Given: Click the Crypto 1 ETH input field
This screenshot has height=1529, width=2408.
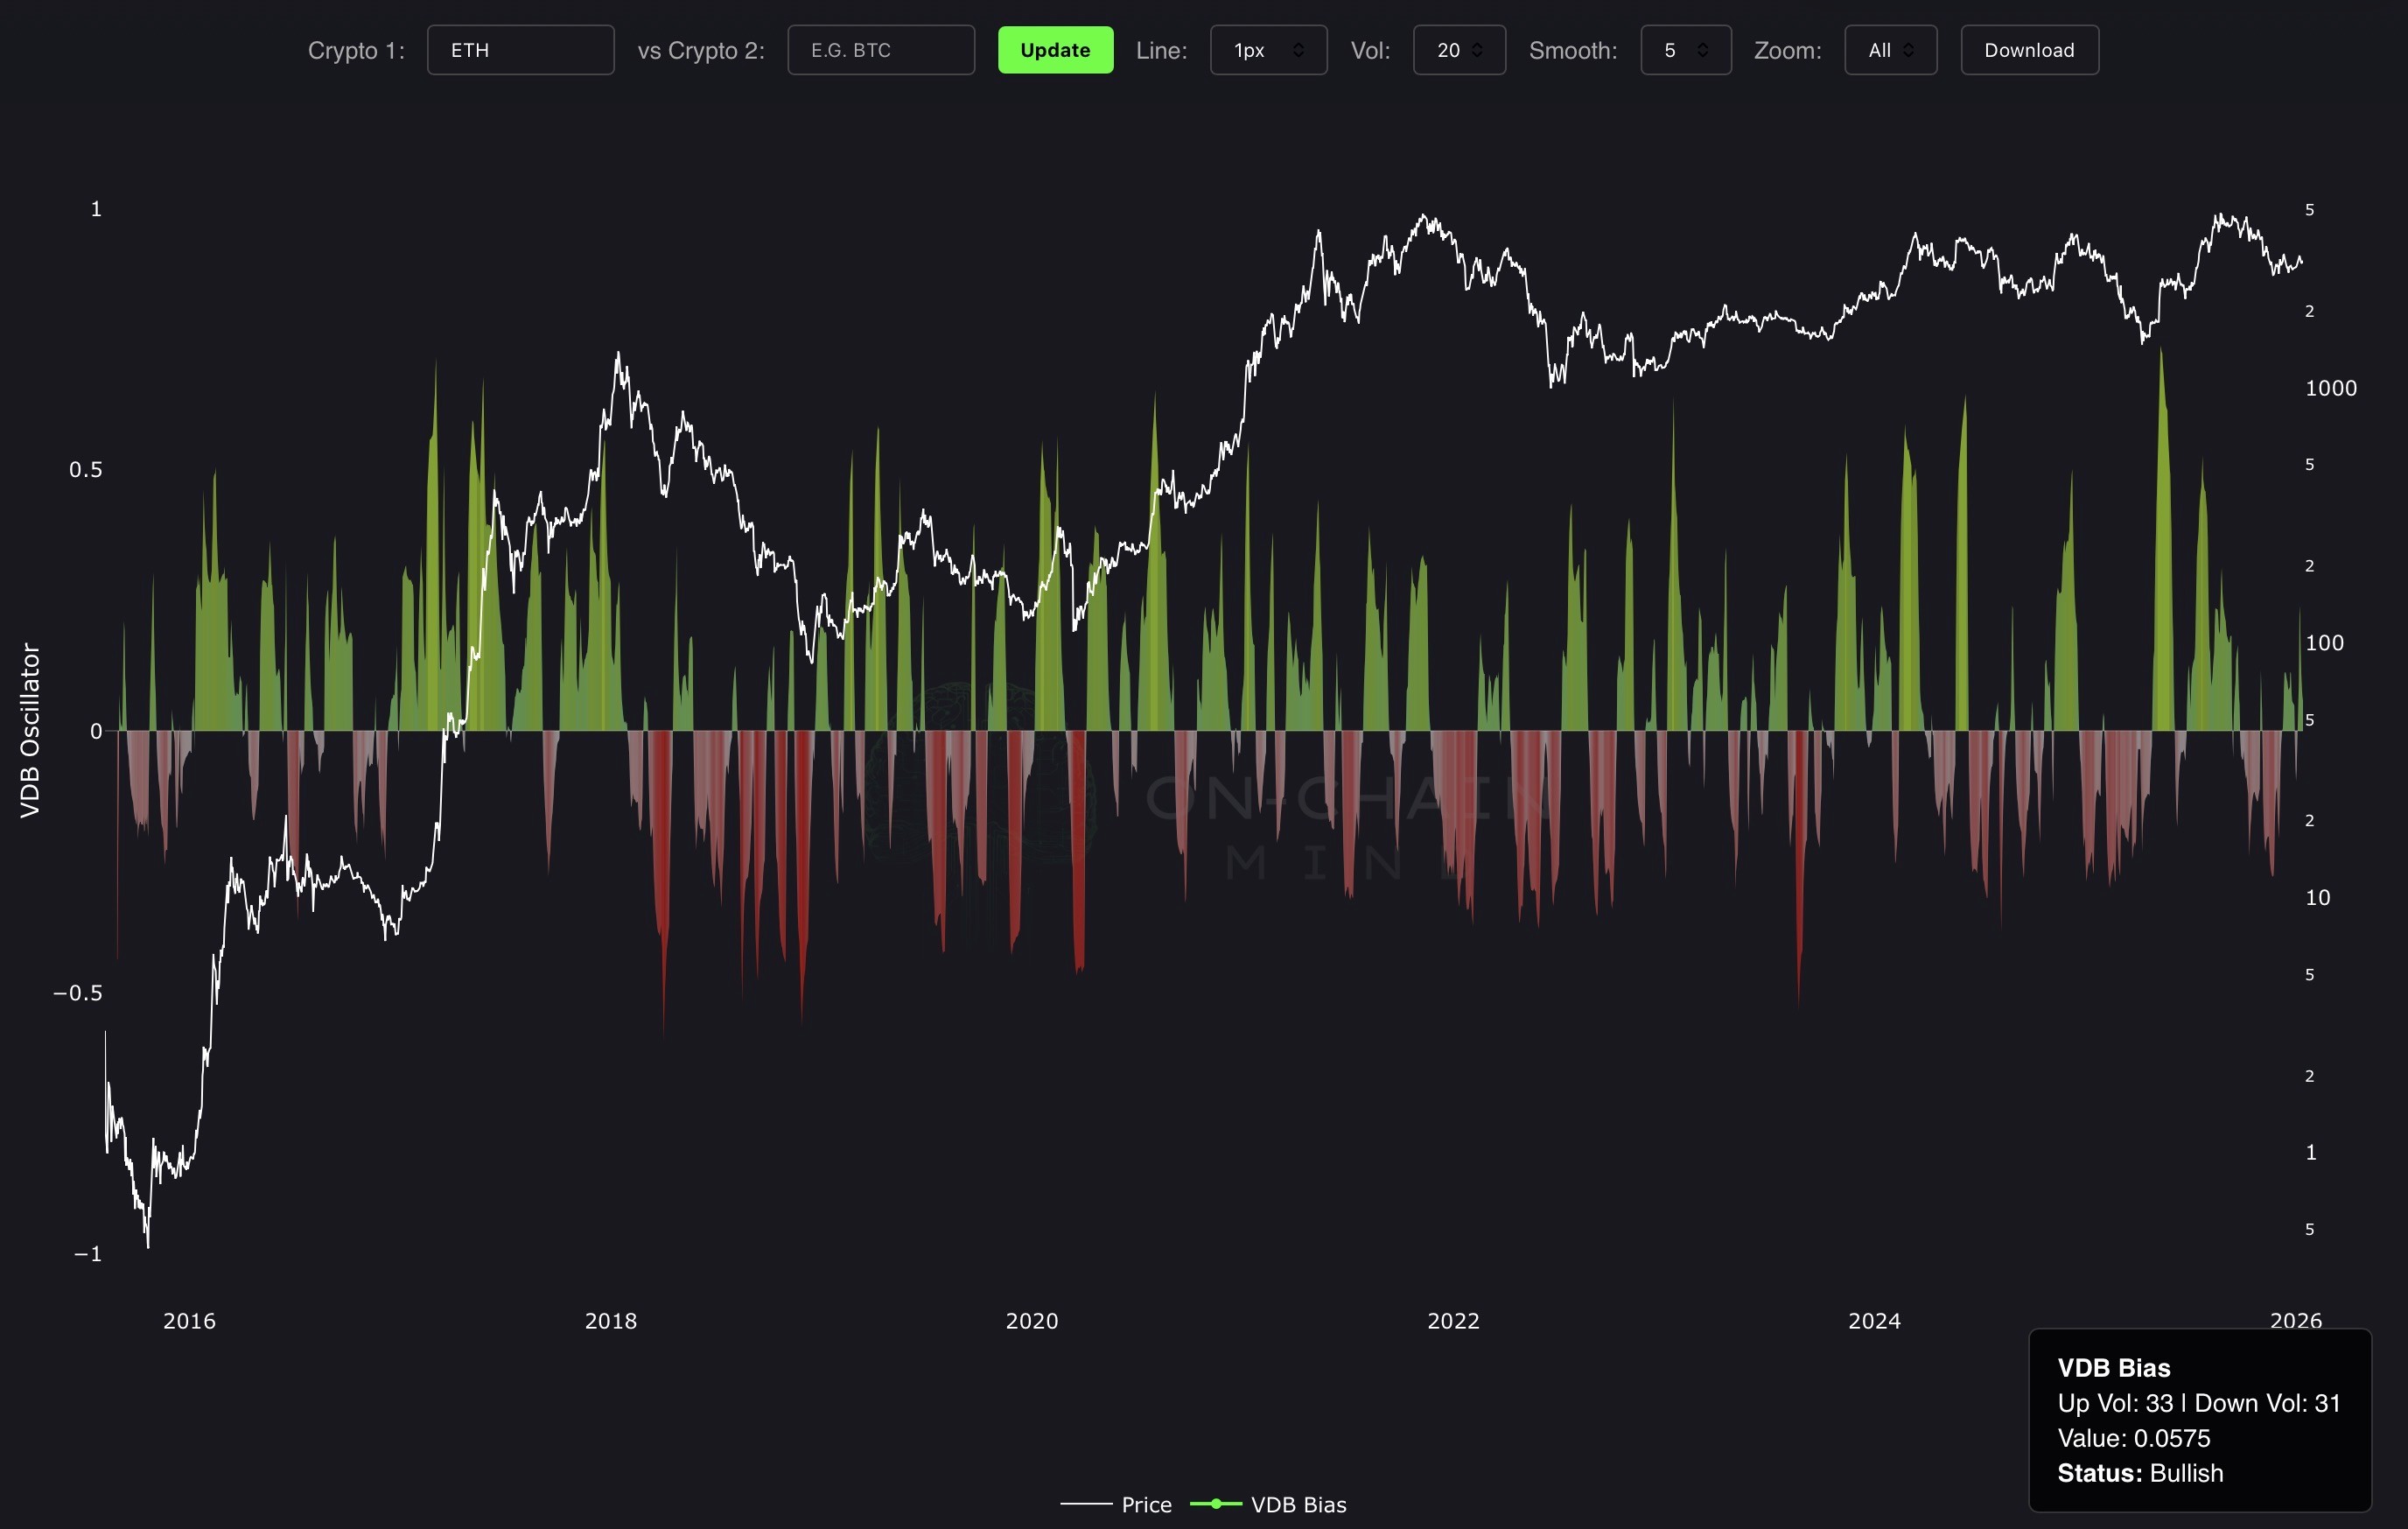Looking at the screenshot, I should pos(520,50).
